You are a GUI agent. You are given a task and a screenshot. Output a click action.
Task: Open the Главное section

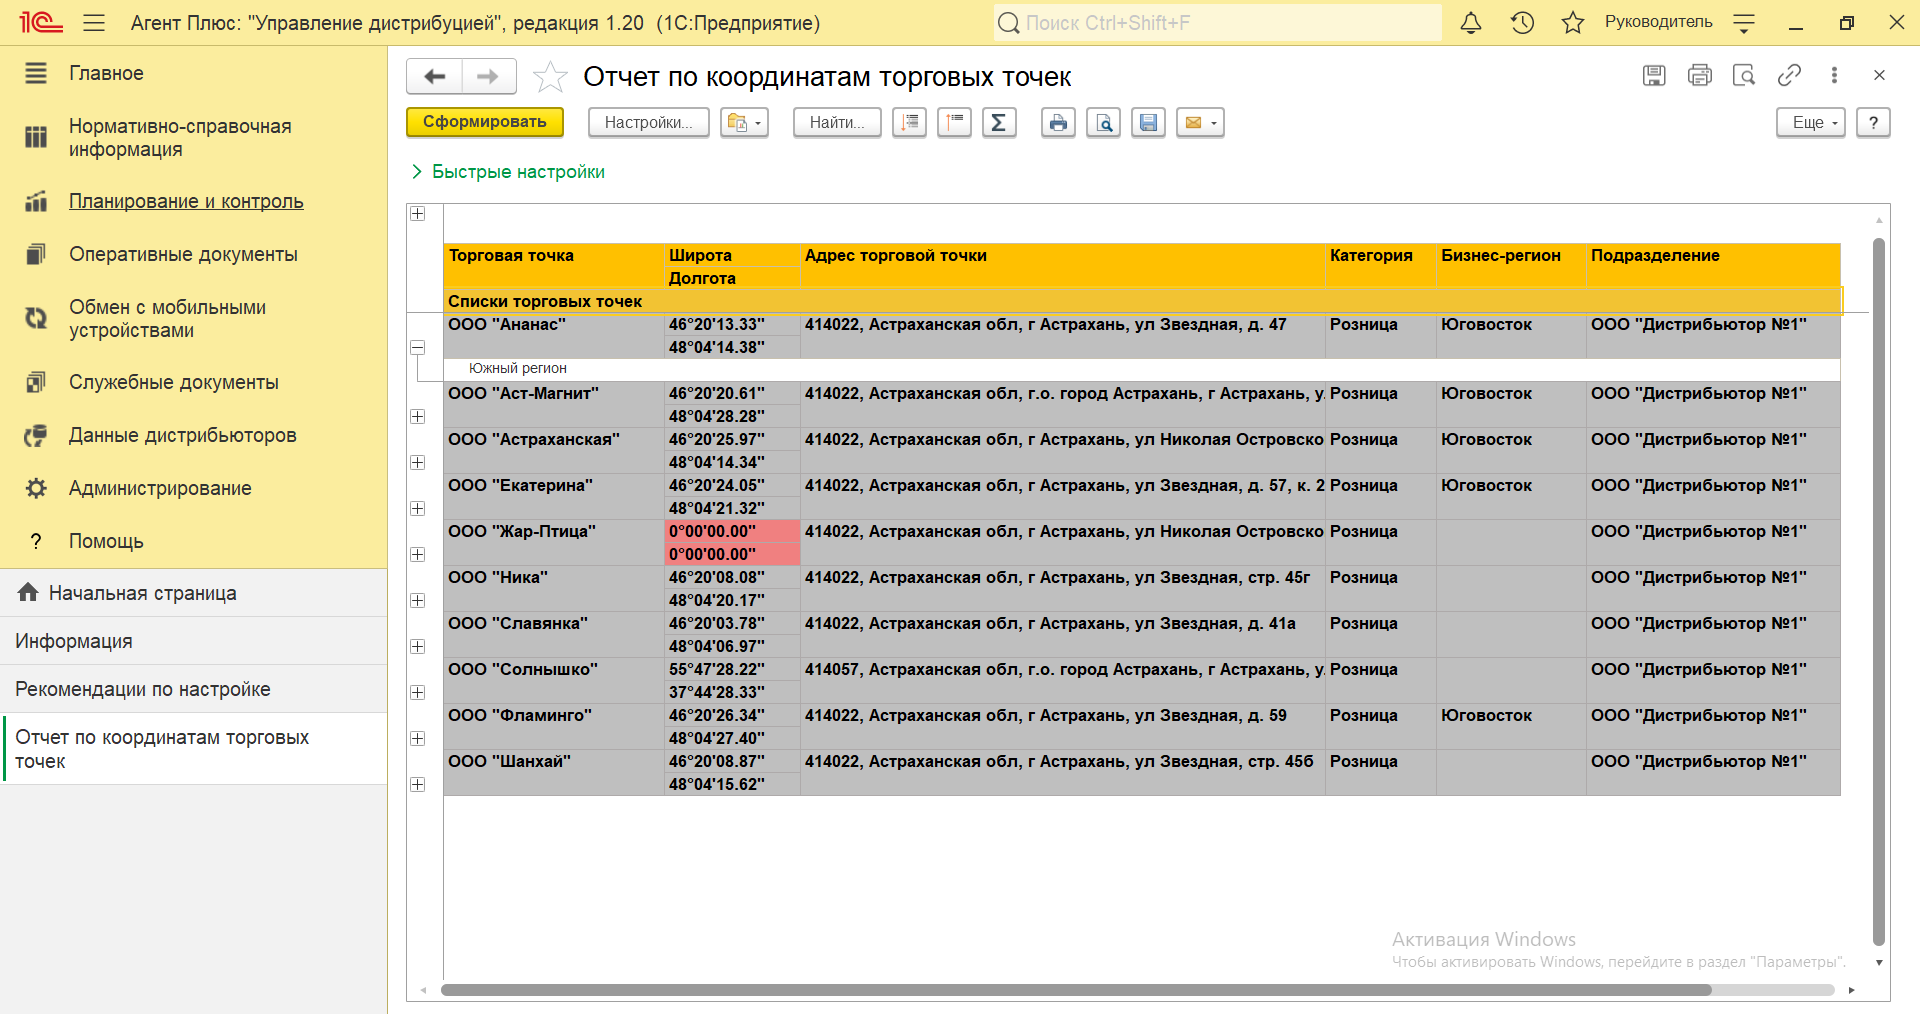click(x=193, y=73)
